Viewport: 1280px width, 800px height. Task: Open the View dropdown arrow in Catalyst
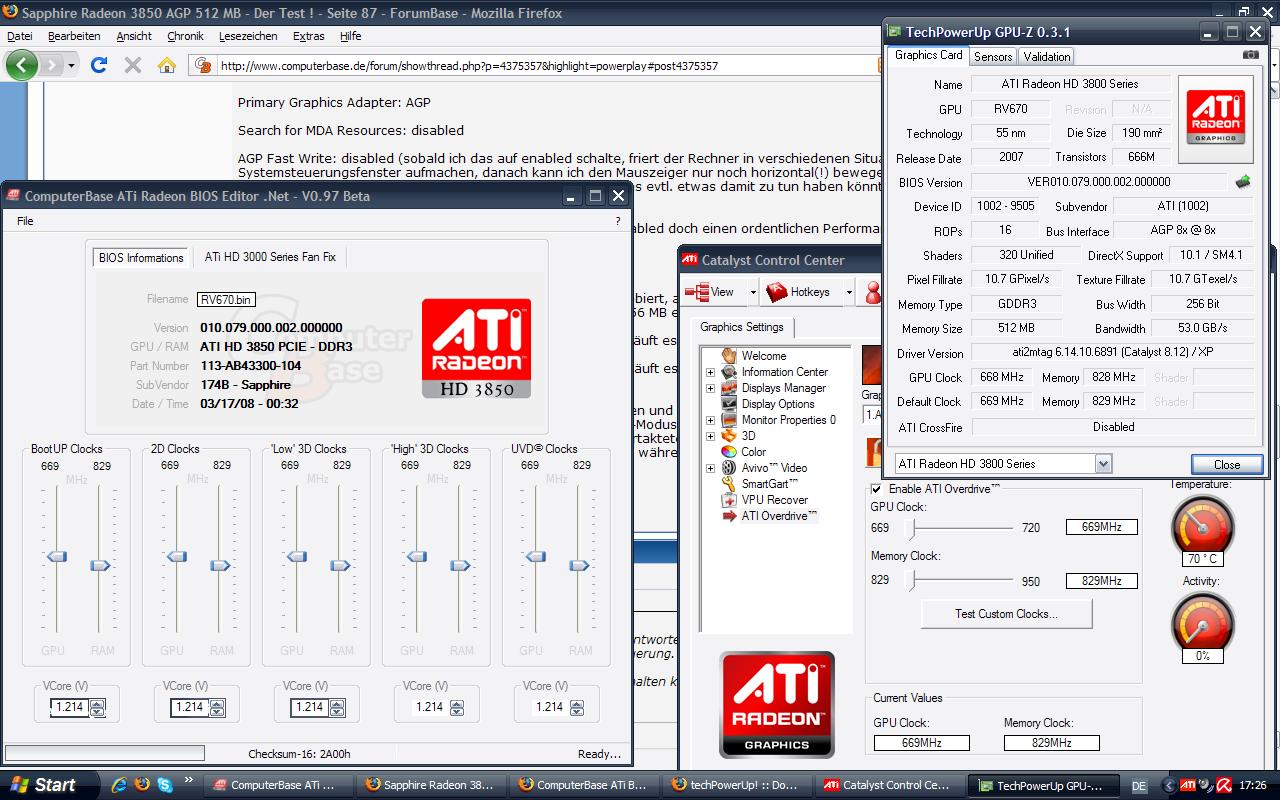(752, 292)
